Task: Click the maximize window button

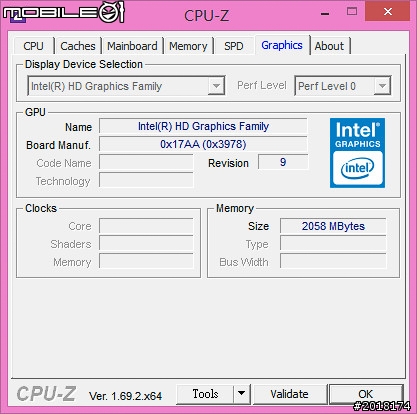Action: point(352,12)
